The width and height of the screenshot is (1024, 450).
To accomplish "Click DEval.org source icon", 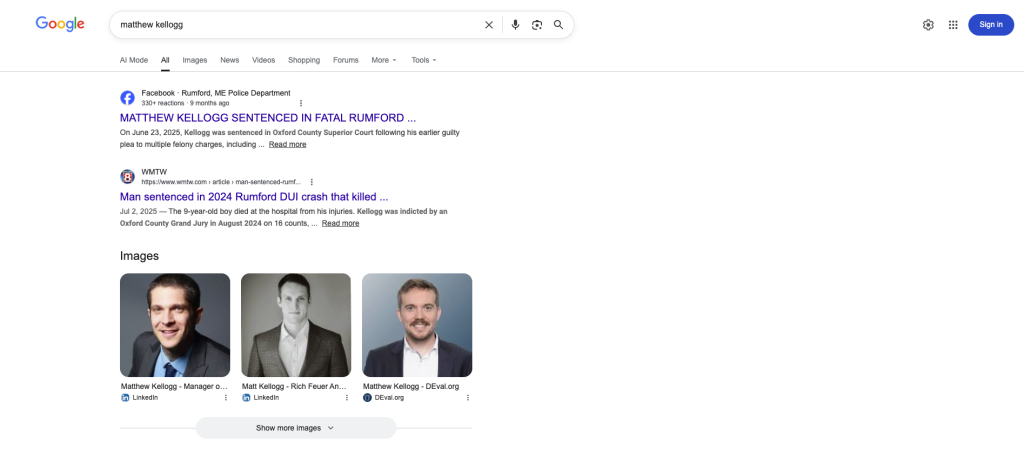I will 368,398.
